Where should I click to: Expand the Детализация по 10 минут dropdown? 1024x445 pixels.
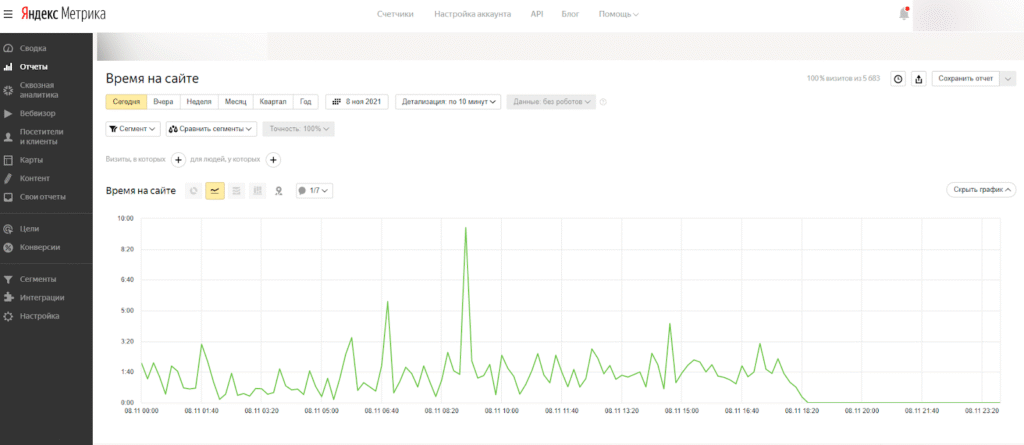click(x=448, y=101)
